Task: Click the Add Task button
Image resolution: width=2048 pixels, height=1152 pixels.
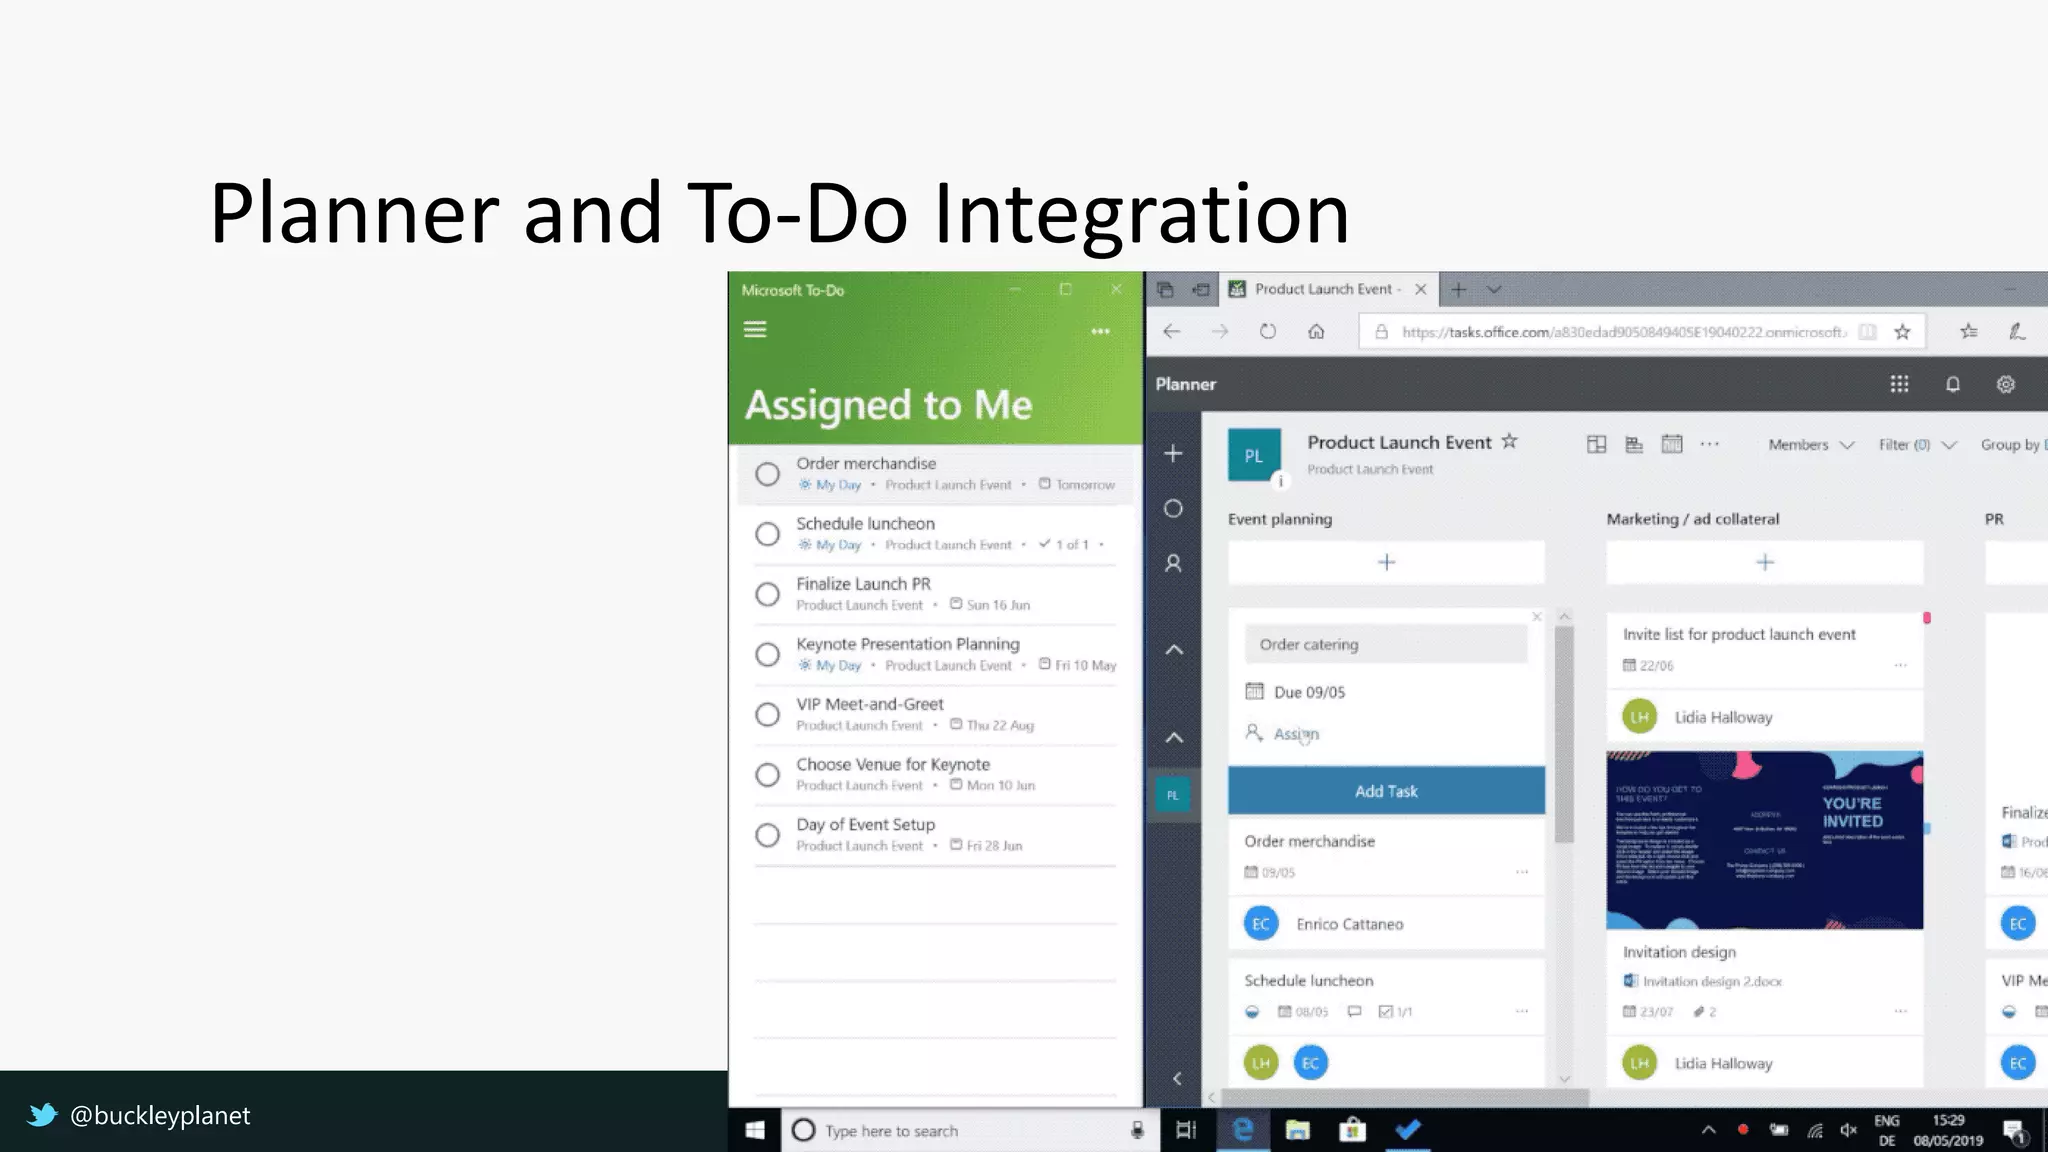Action: click(x=1386, y=791)
